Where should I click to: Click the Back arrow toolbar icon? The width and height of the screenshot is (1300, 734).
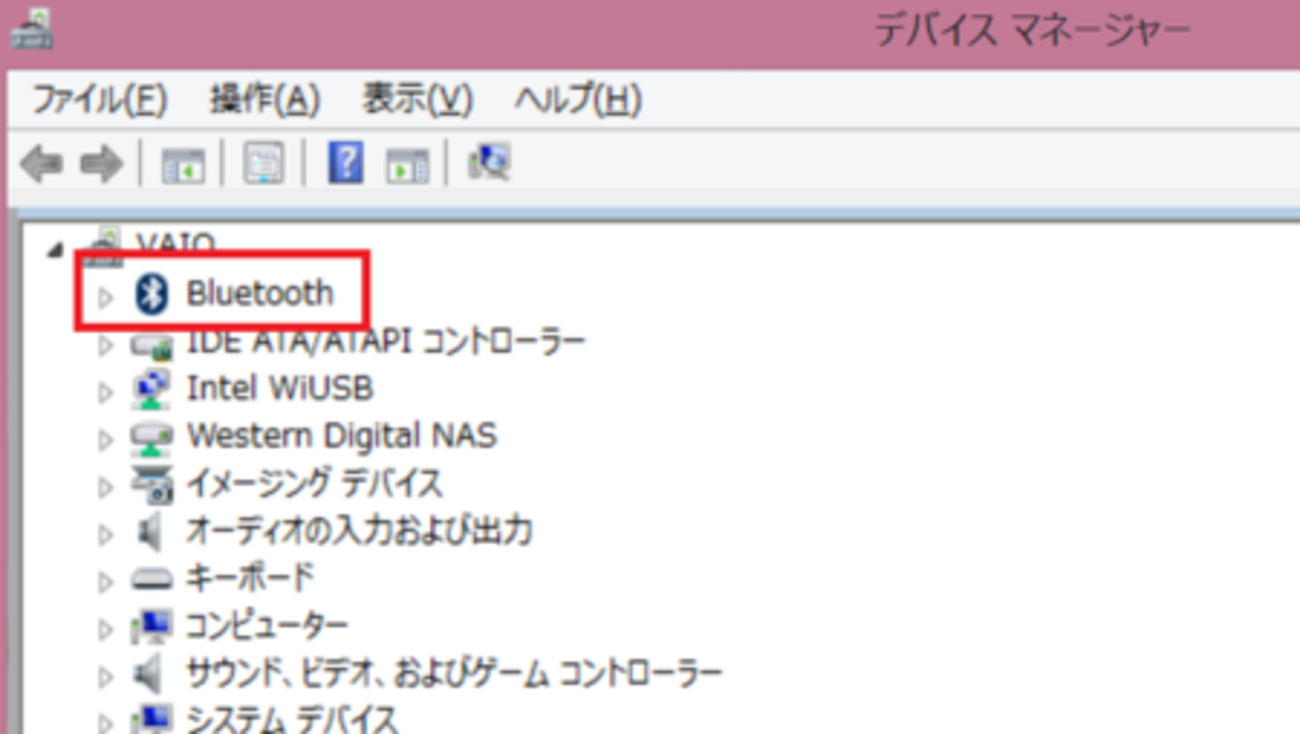[x=42, y=163]
